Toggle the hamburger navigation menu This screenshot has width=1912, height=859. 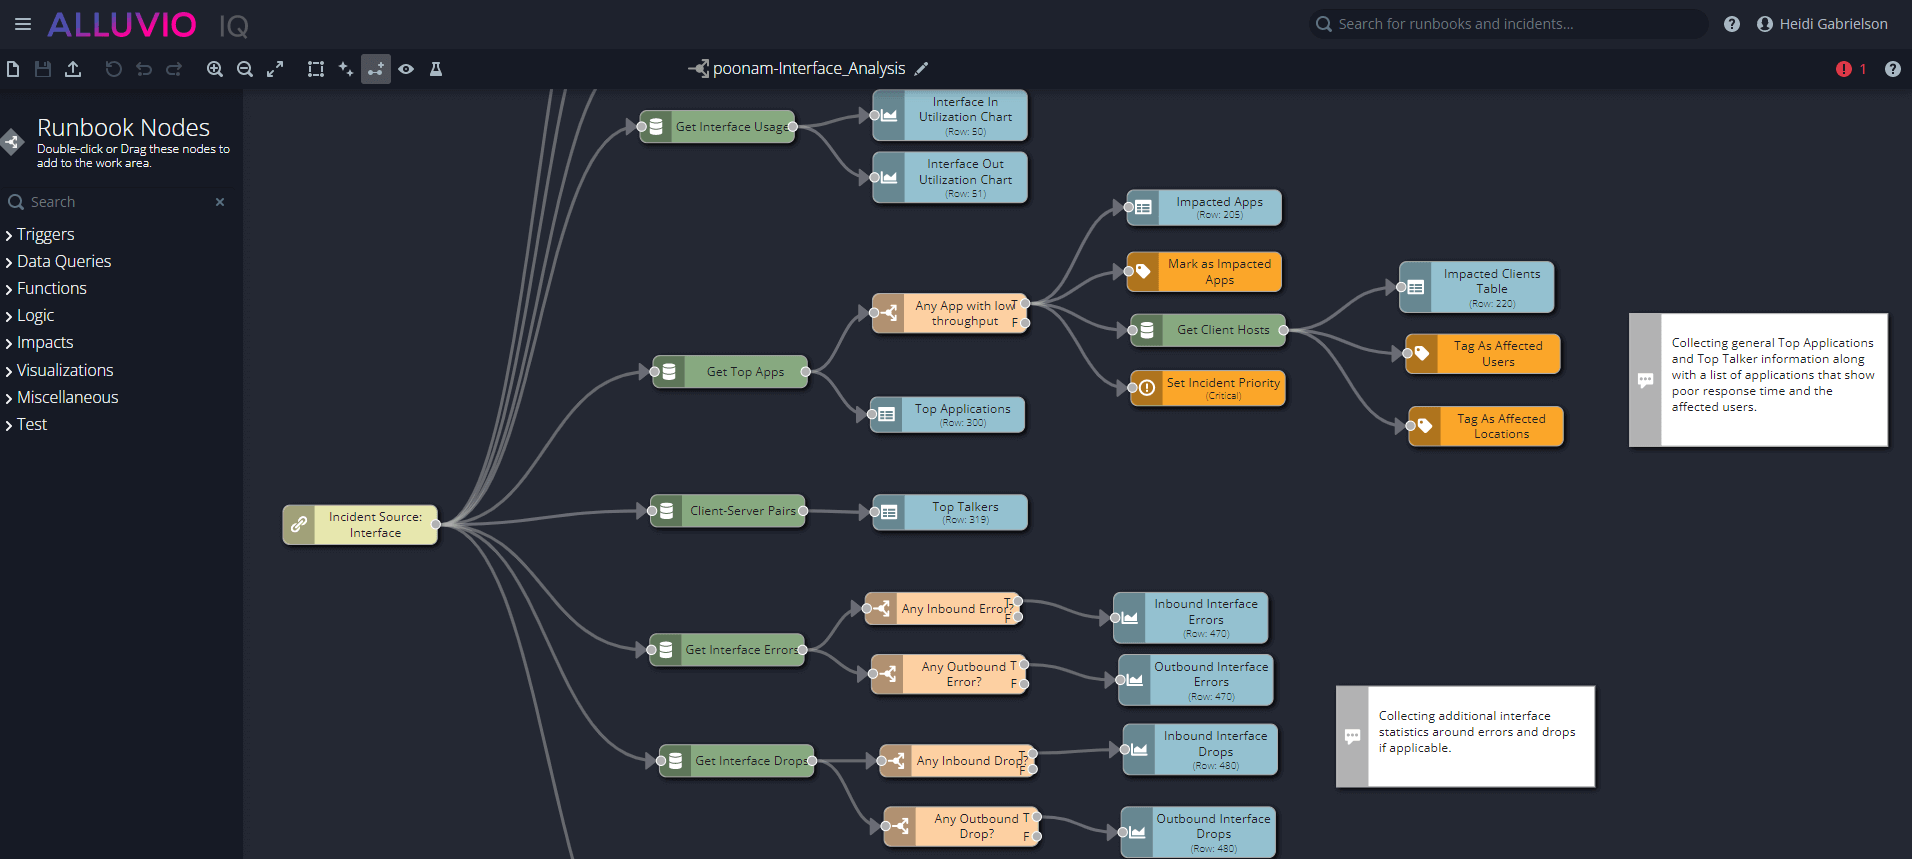[22, 24]
